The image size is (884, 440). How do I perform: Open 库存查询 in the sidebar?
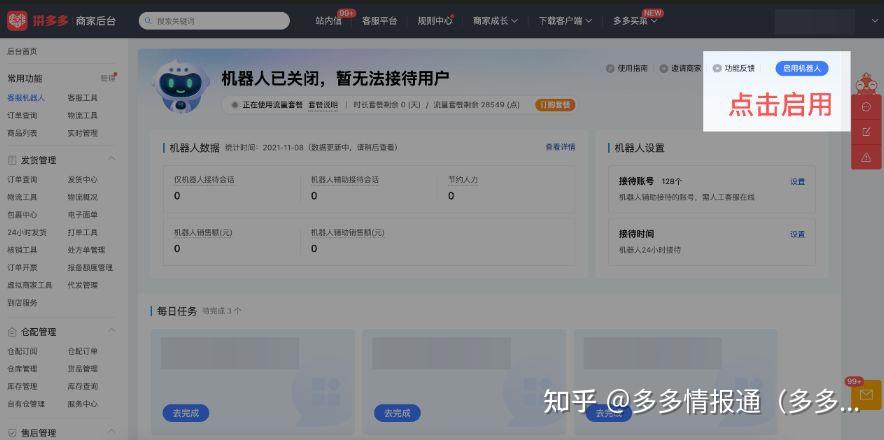pos(82,386)
